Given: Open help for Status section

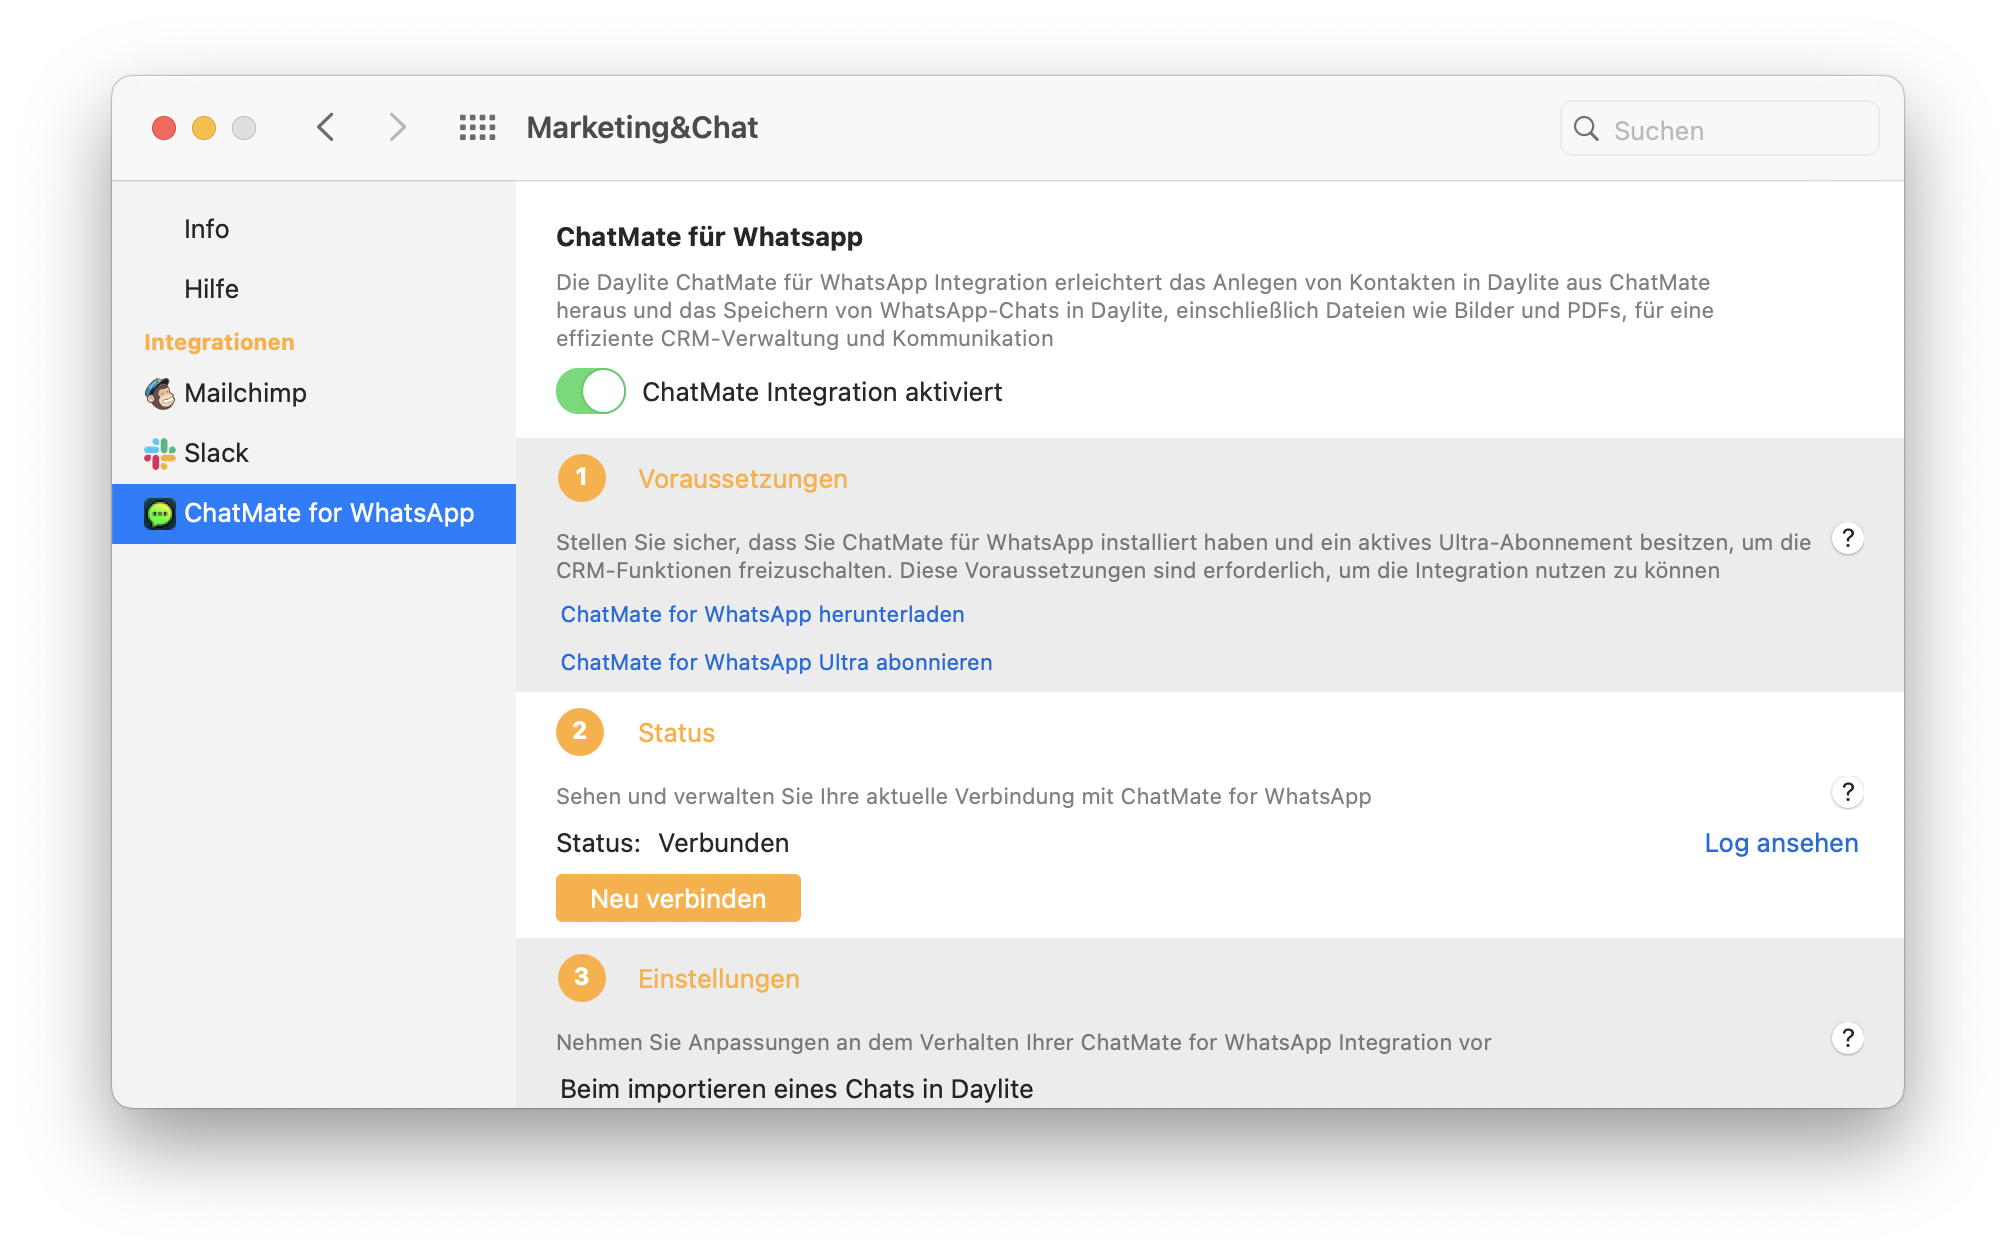Looking at the screenshot, I should [x=1848, y=792].
